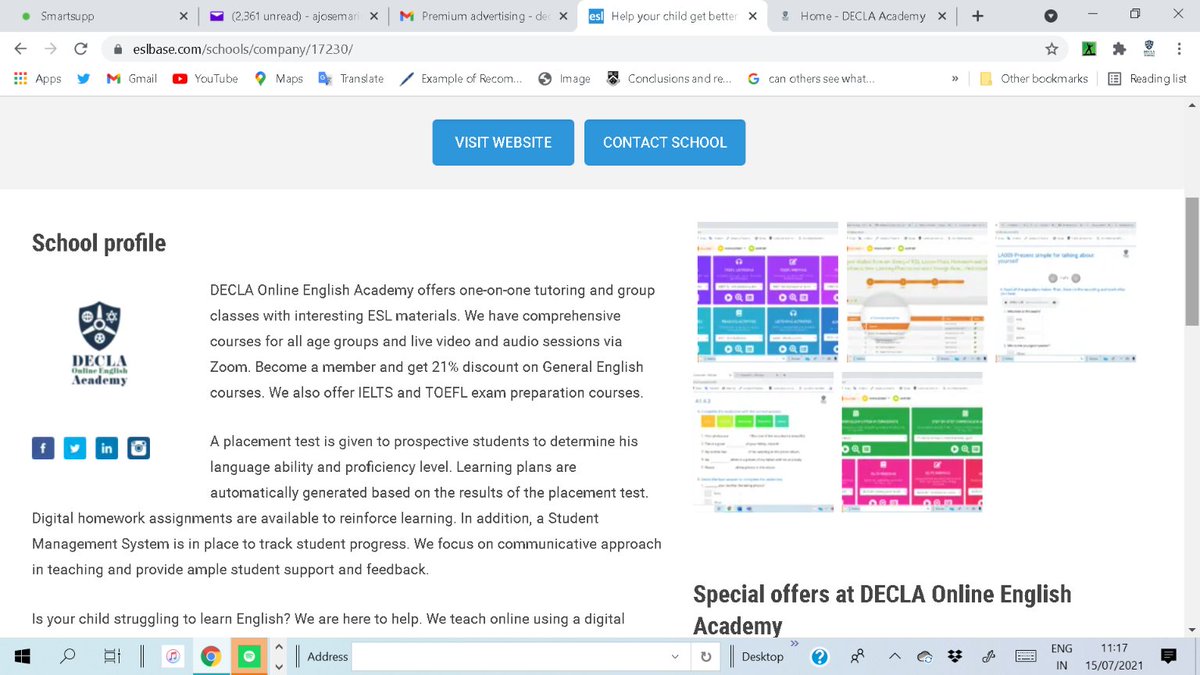Image resolution: width=1200 pixels, height=675 pixels.
Task: Open the Chrome extensions puzzle icon
Action: [1120, 47]
